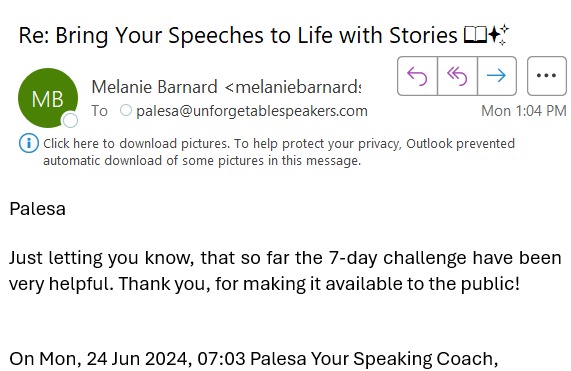Click the open book emoji in subject
Image resolution: width=571 pixels, height=371 pixels.
pos(475,35)
